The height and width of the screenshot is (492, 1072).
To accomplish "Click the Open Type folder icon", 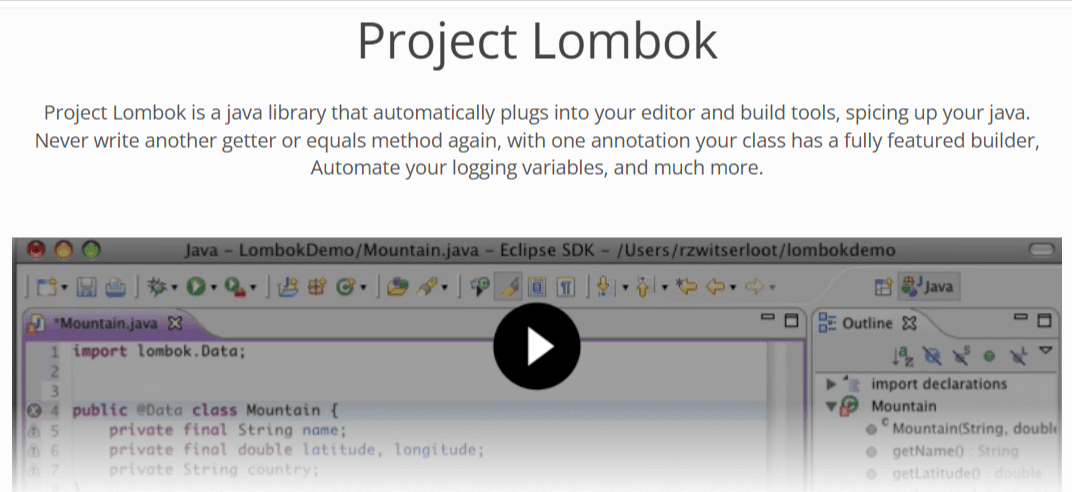I will coord(397,288).
